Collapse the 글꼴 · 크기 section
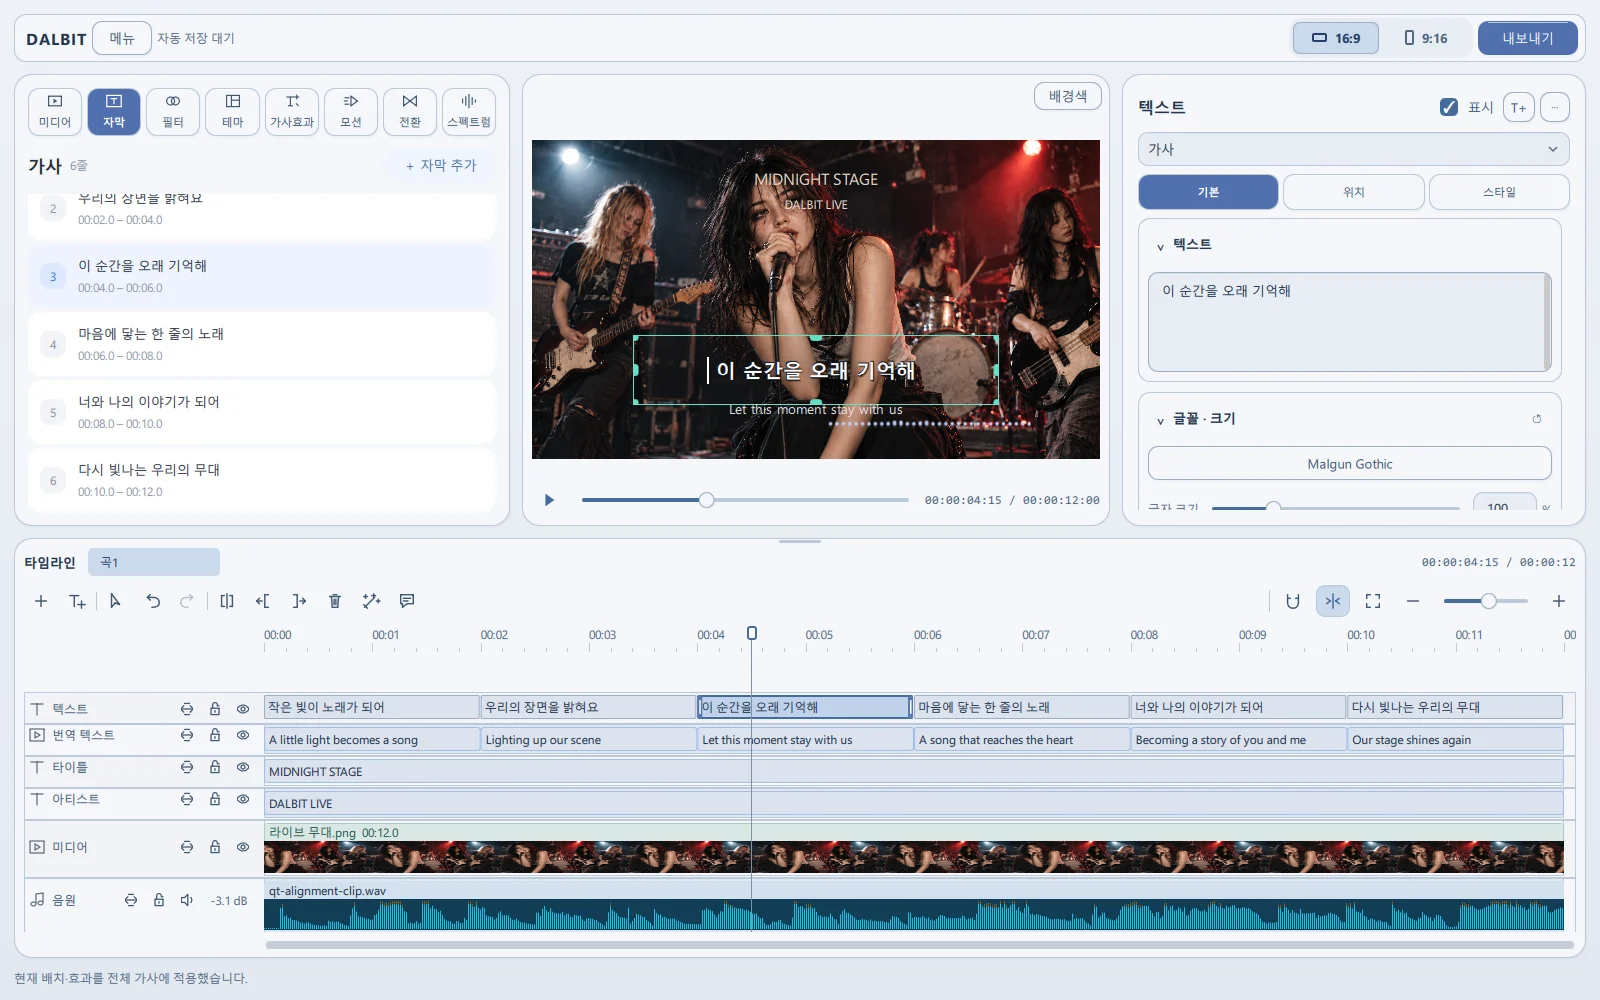The width and height of the screenshot is (1600, 1000). click(1160, 420)
